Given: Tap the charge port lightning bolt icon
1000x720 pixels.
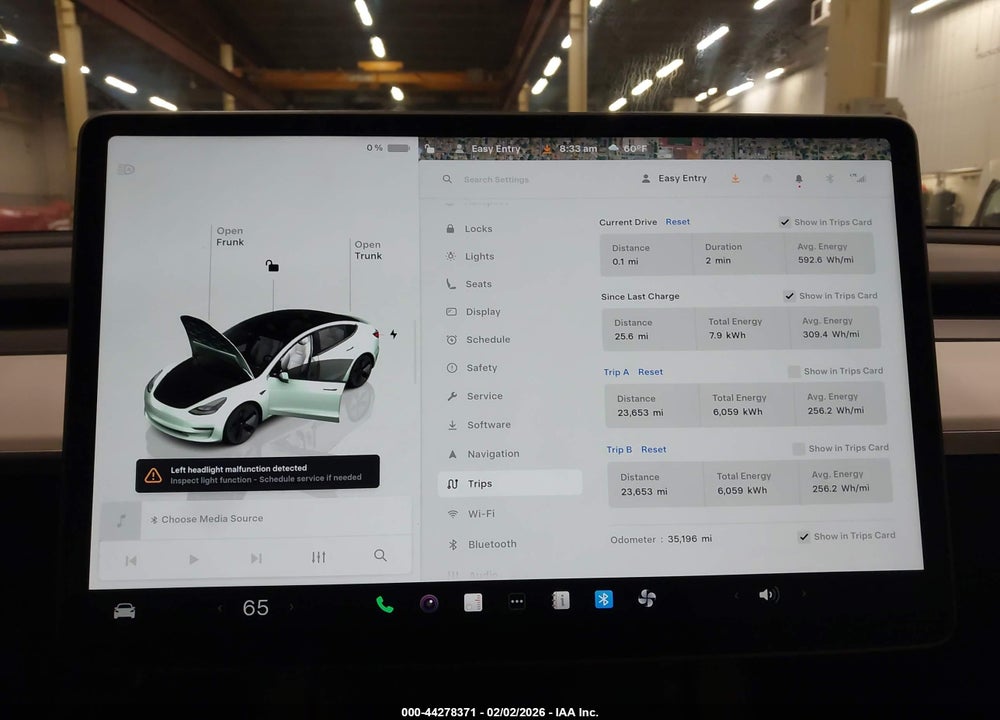Looking at the screenshot, I should [393, 334].
